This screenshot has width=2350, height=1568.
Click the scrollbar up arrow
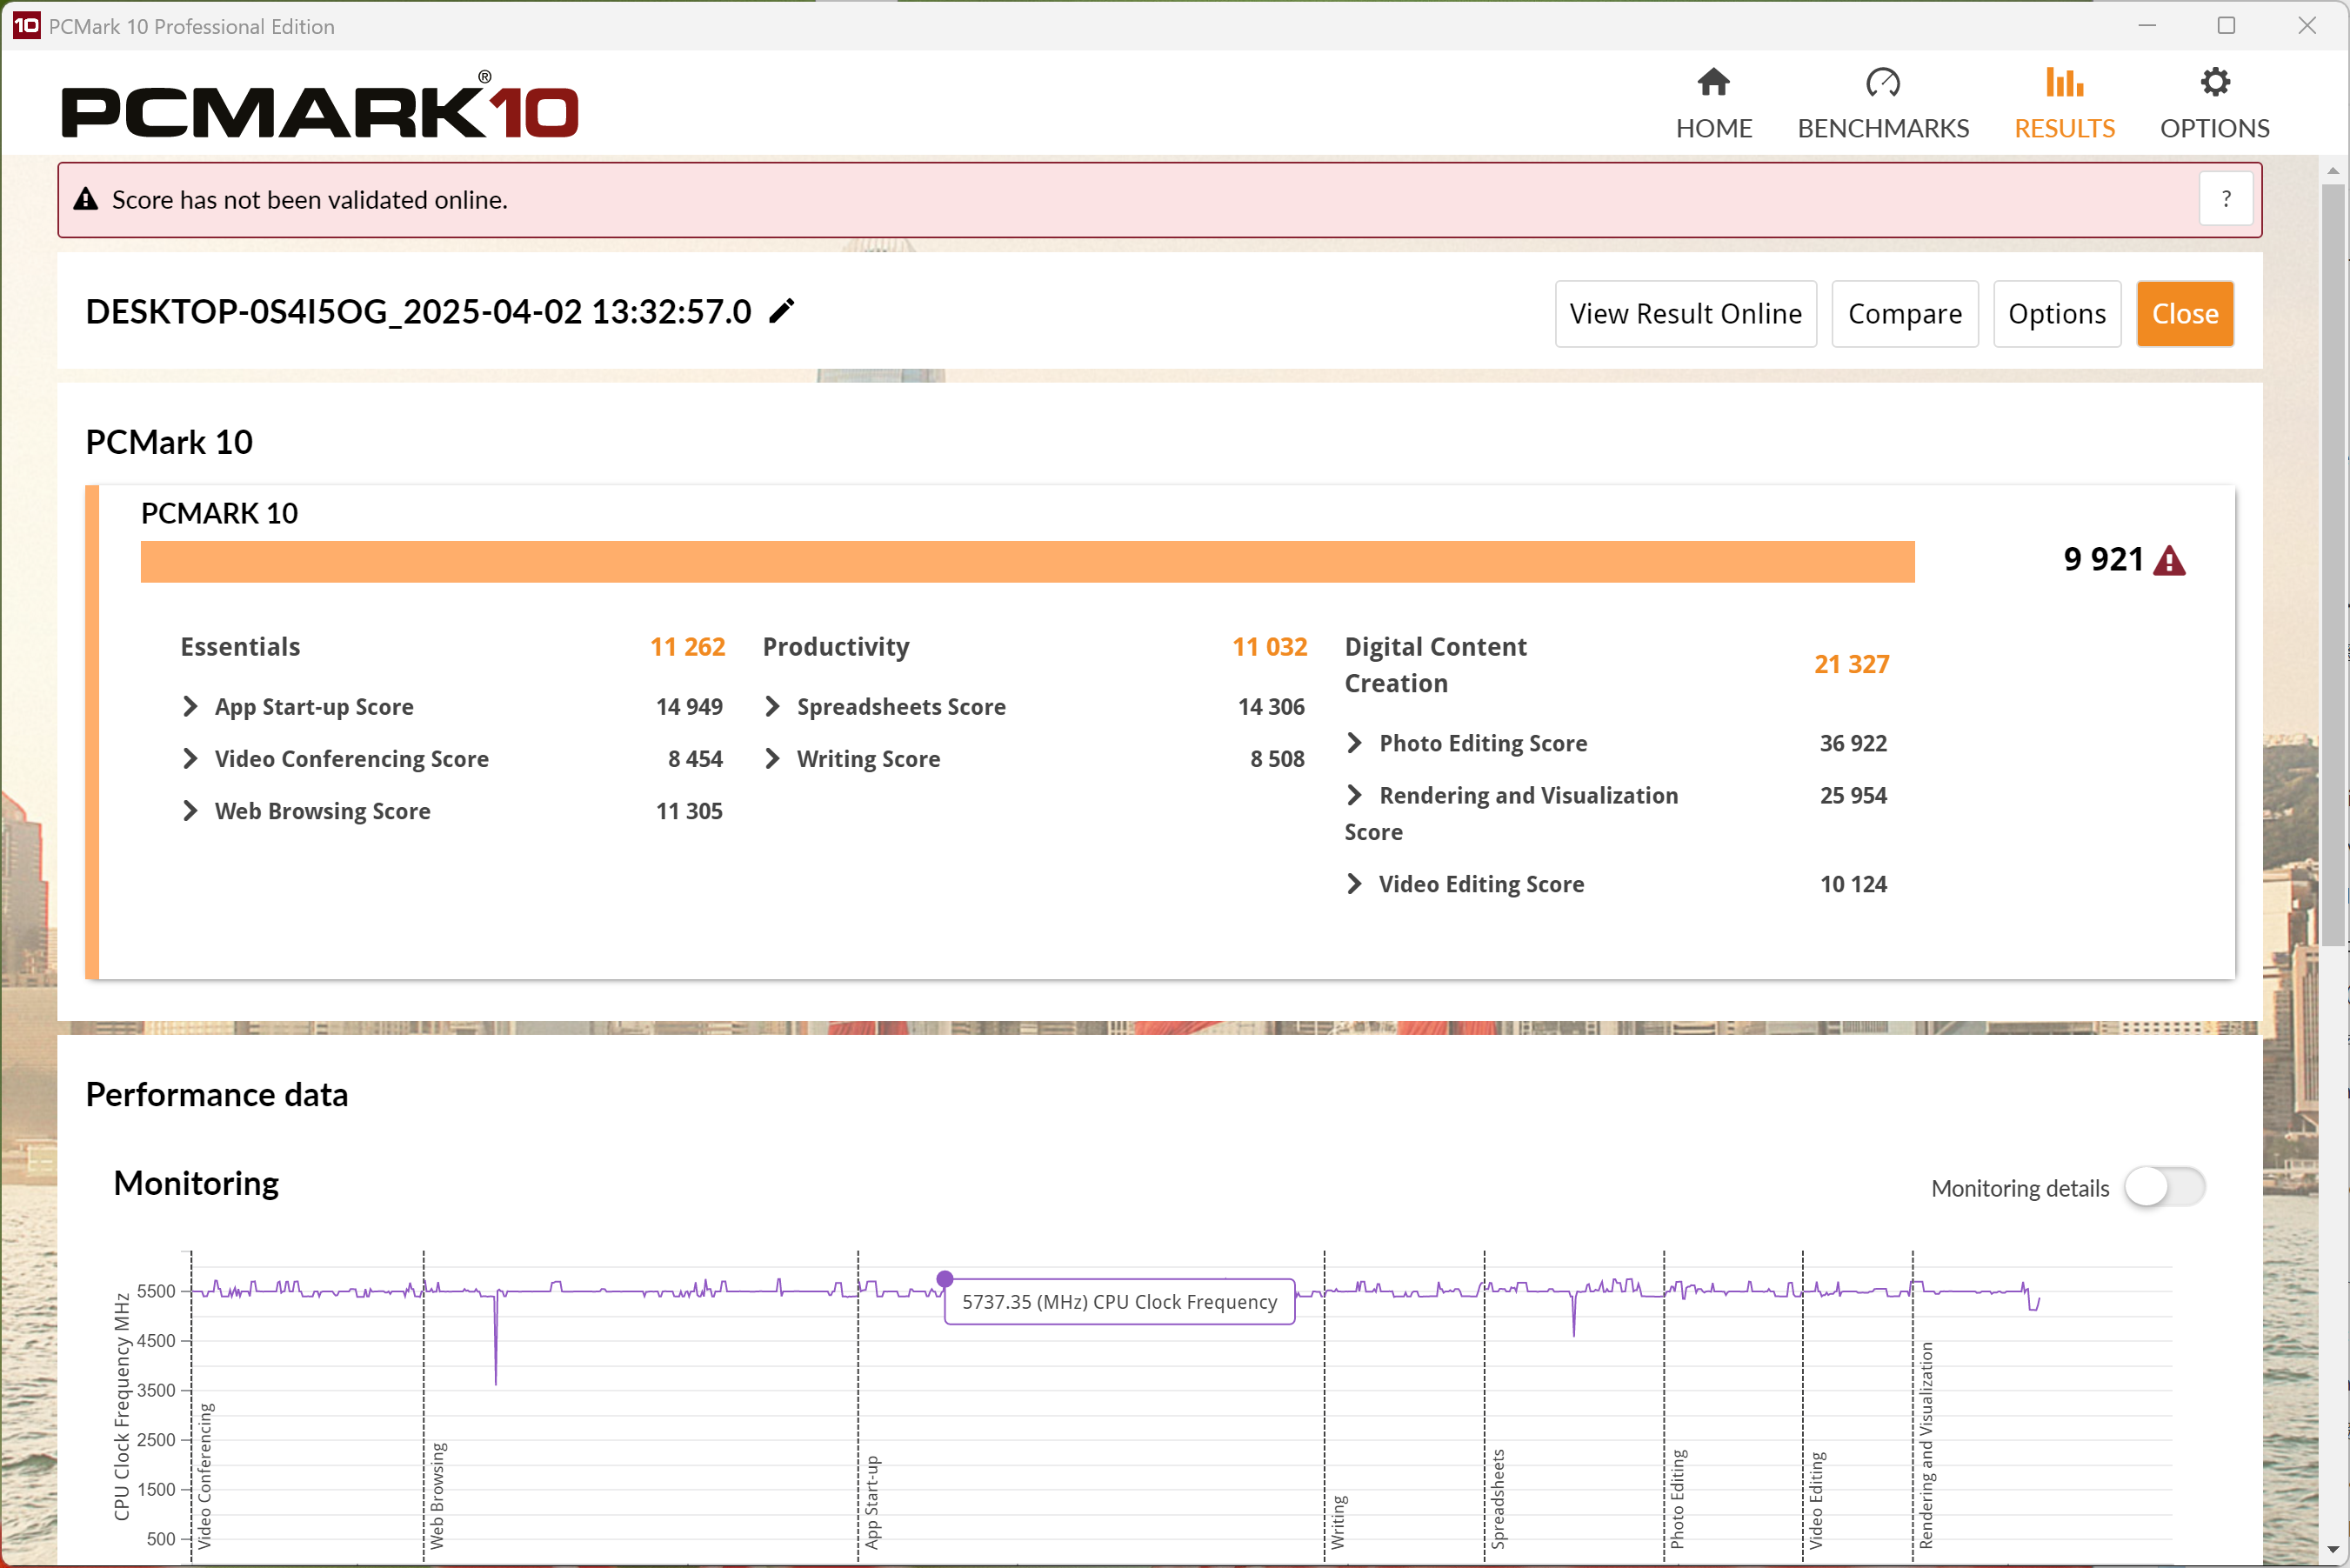(x=2333, y=170)
